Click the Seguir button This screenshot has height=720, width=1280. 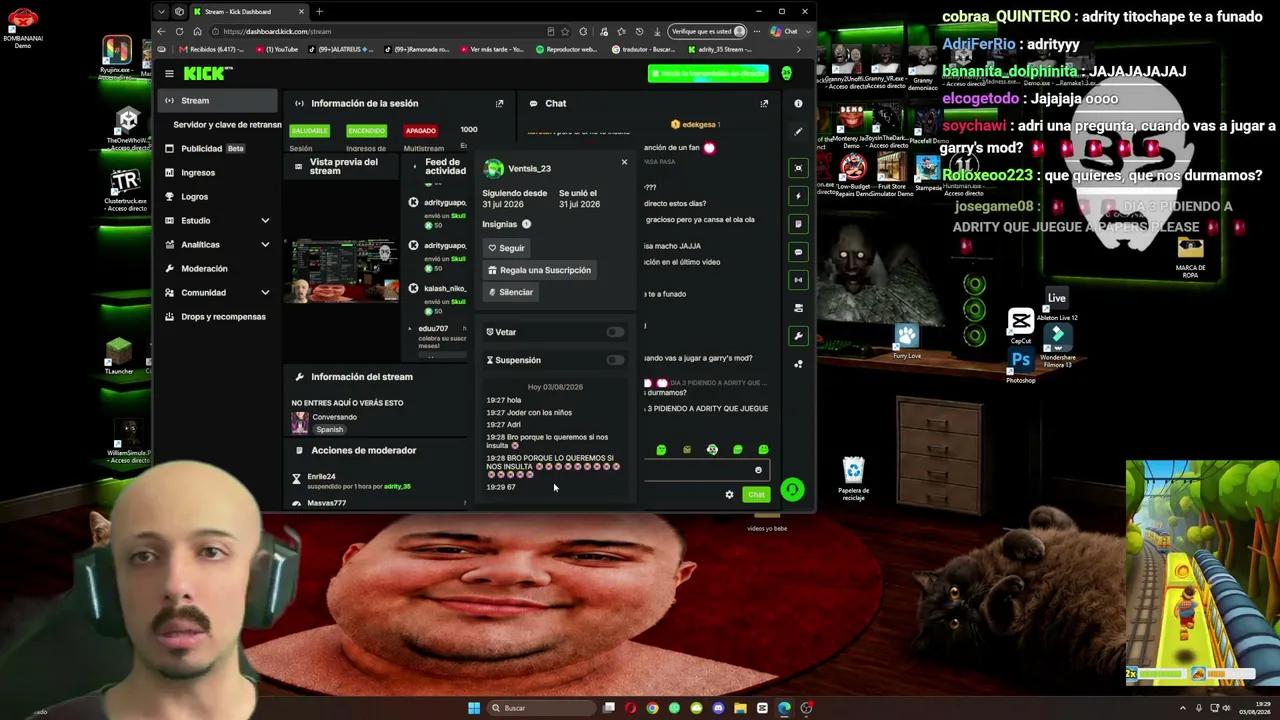[506, 248]
